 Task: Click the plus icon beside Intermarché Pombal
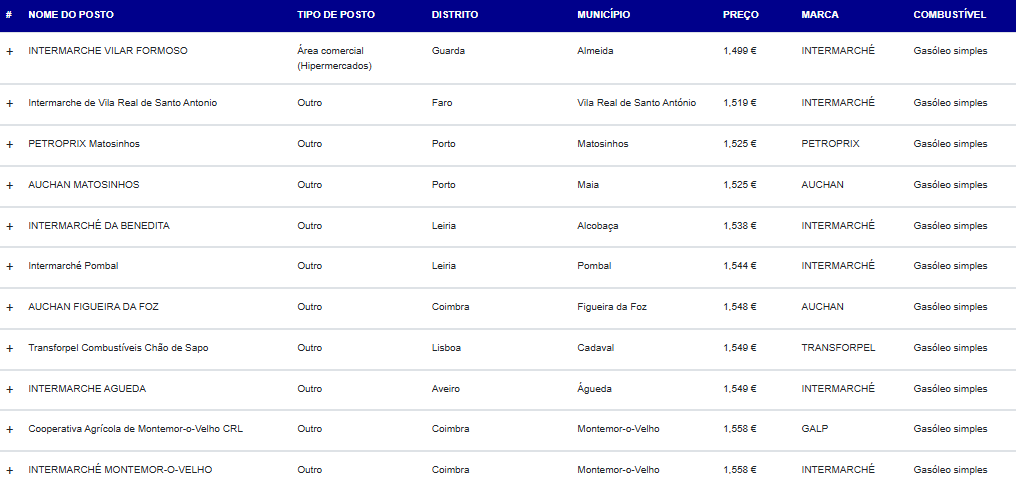(9, 266)
